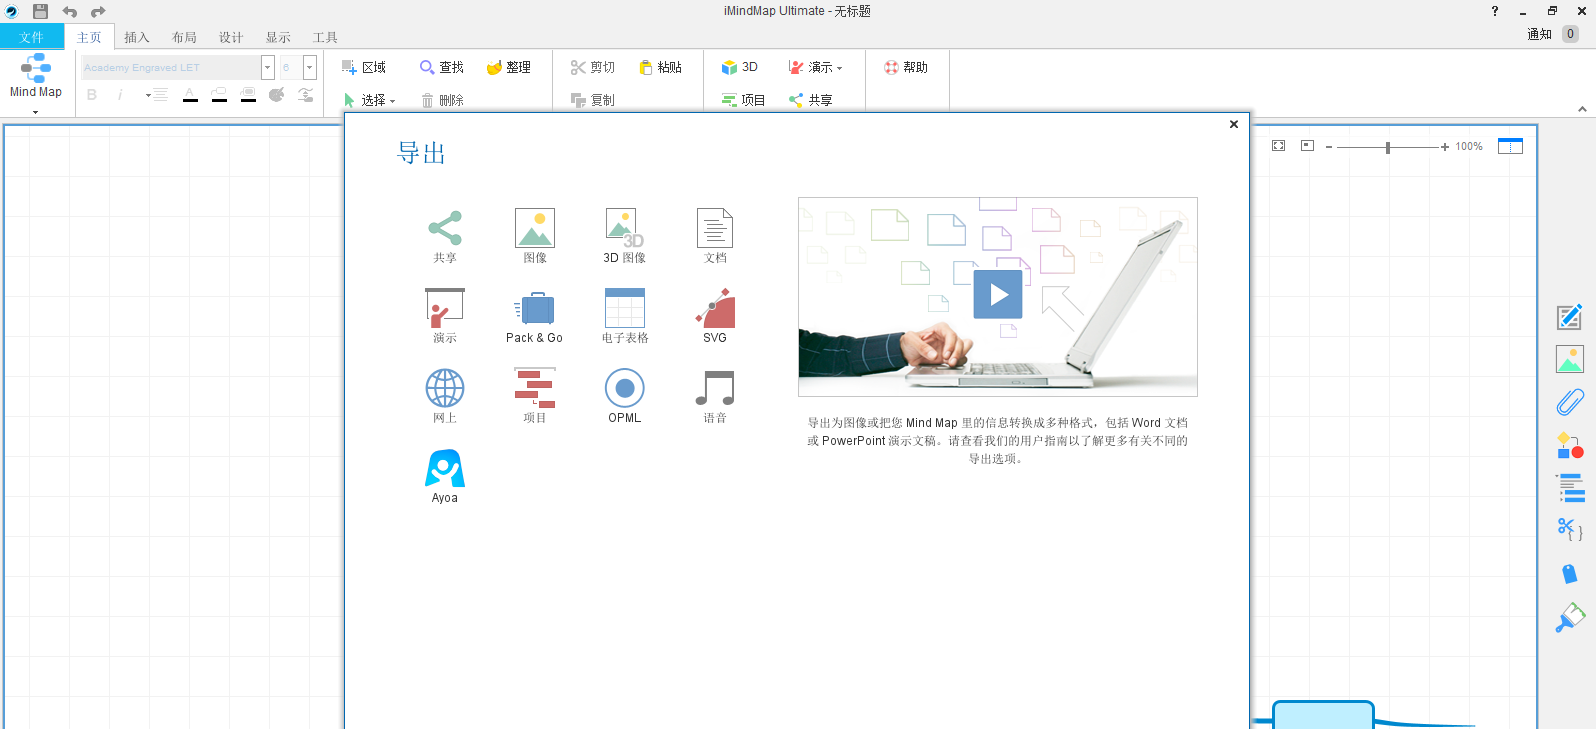
Task: Choose the Spreadsheet export option
Action: [625, 316]
